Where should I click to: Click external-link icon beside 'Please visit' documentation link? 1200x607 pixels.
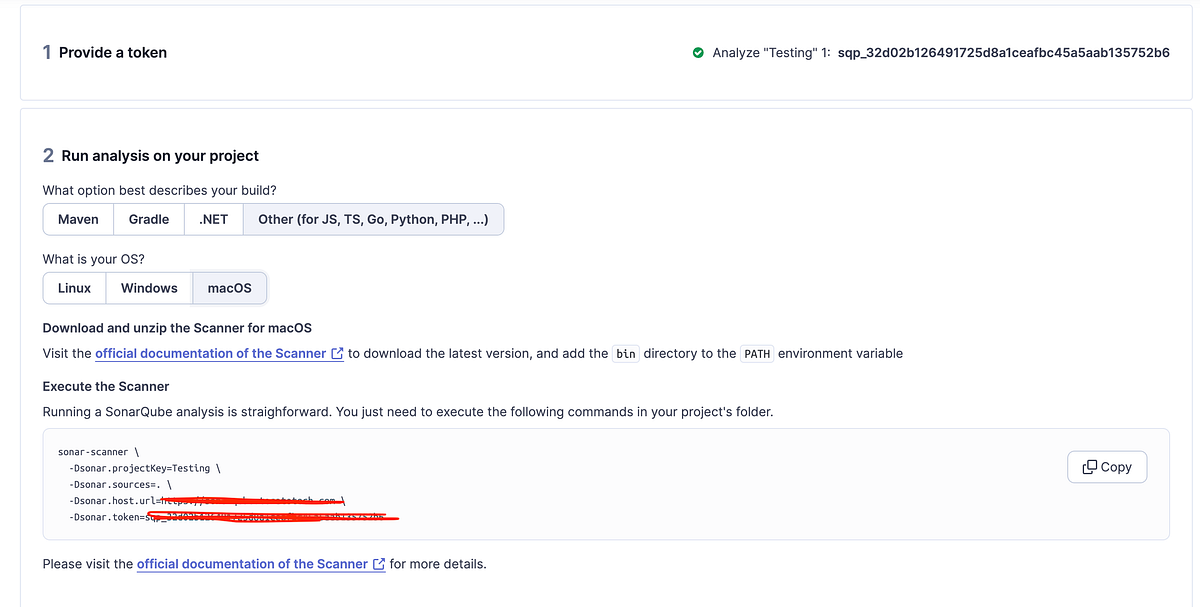(379, 564)
